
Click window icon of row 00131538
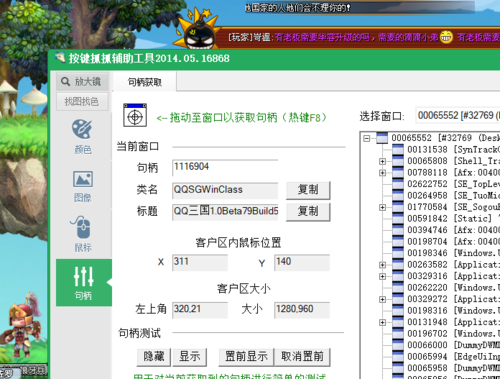[398, 150]
